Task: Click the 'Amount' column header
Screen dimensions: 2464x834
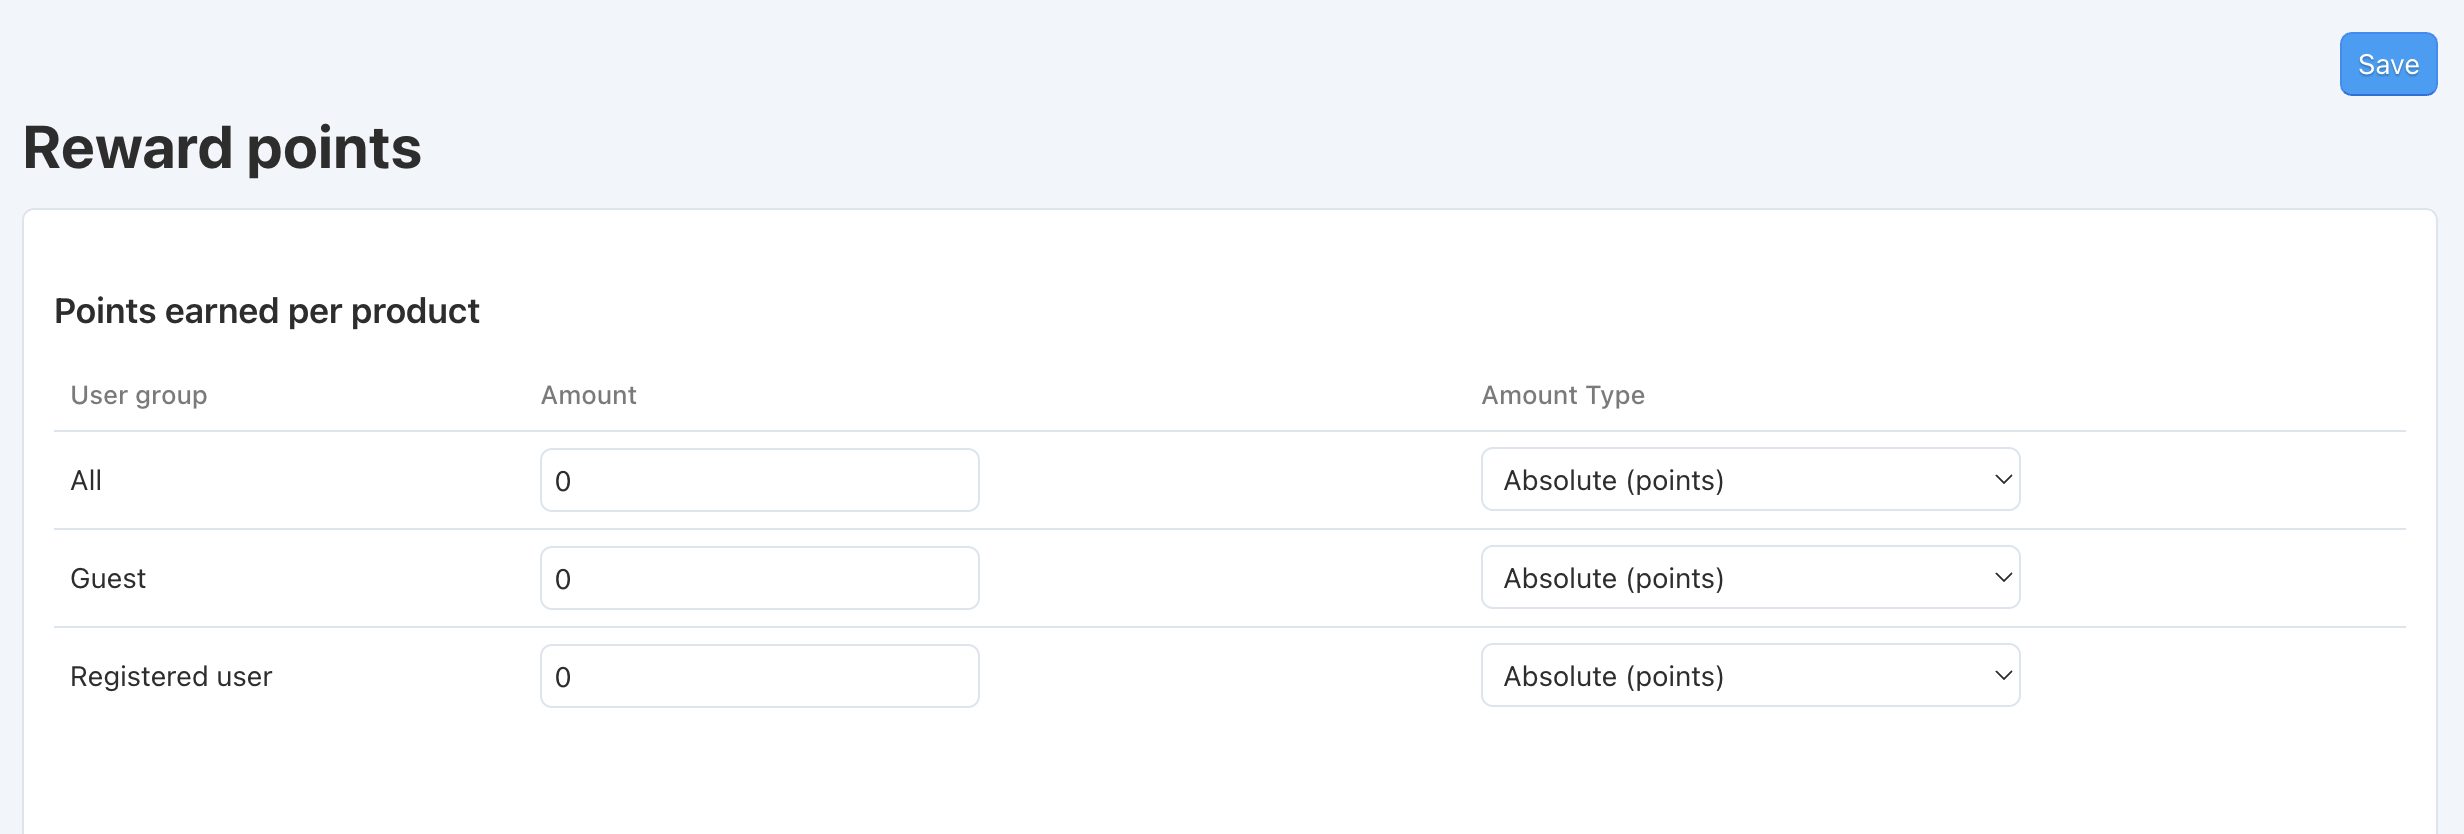Action: point(589,395)
